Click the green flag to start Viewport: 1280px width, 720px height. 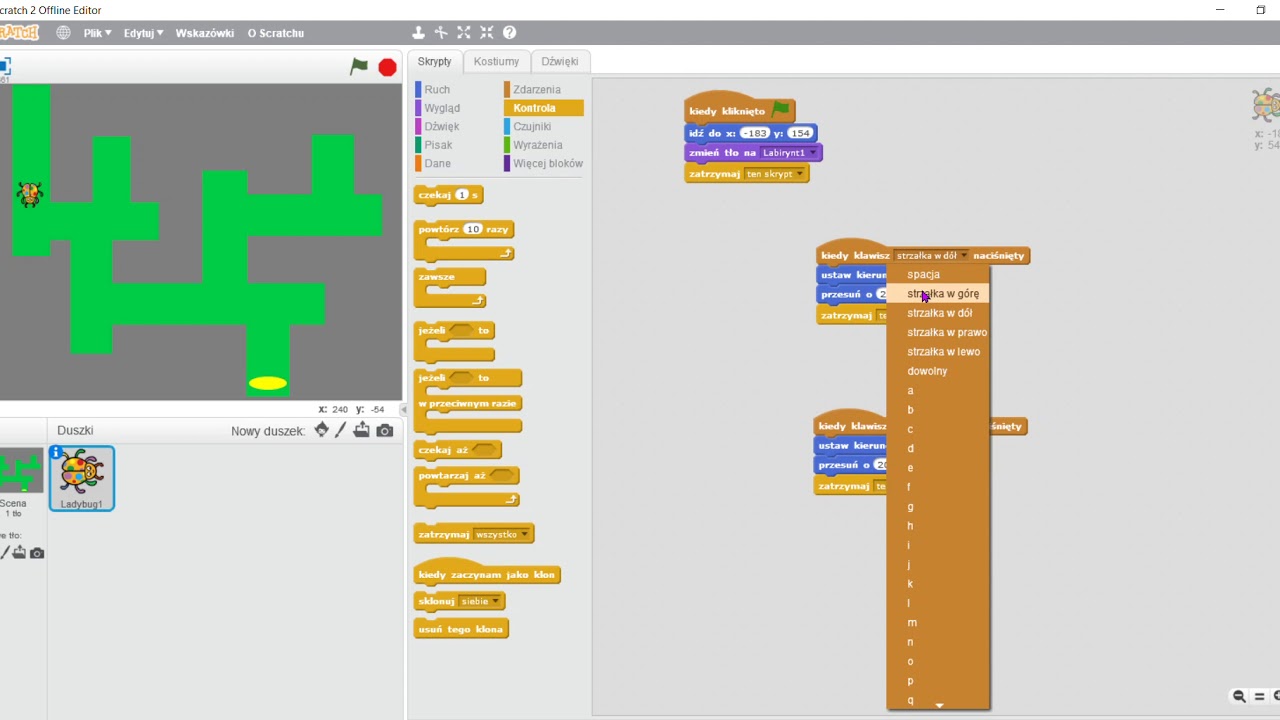coord(359,67)
